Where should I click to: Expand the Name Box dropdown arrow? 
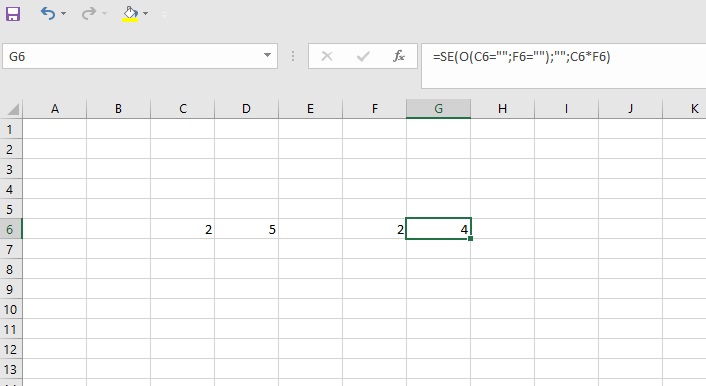267,55
